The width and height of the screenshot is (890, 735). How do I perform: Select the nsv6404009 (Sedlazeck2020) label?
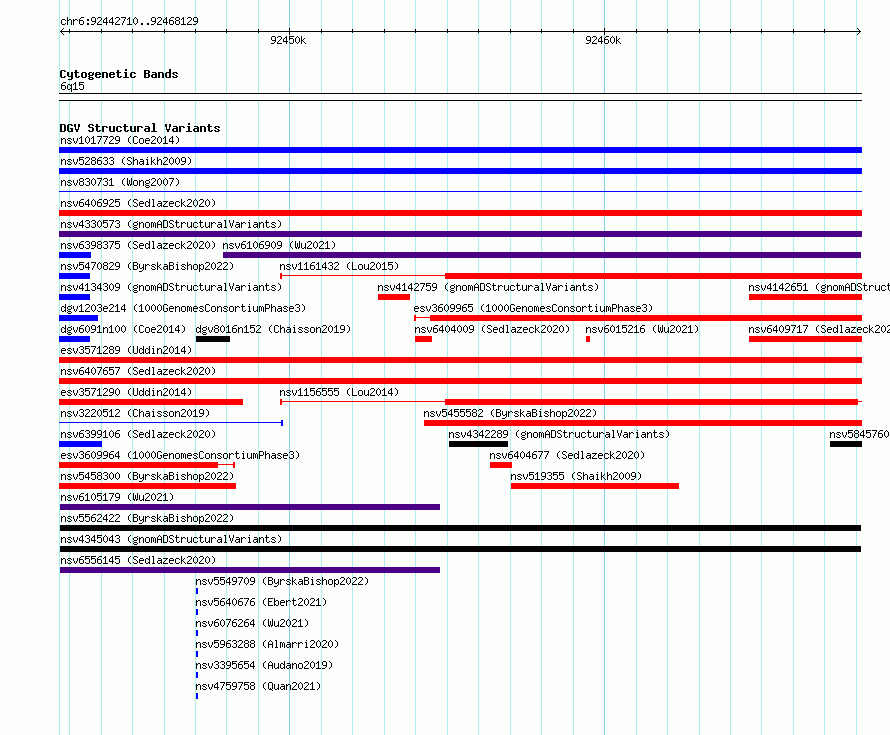pos(492,329)
